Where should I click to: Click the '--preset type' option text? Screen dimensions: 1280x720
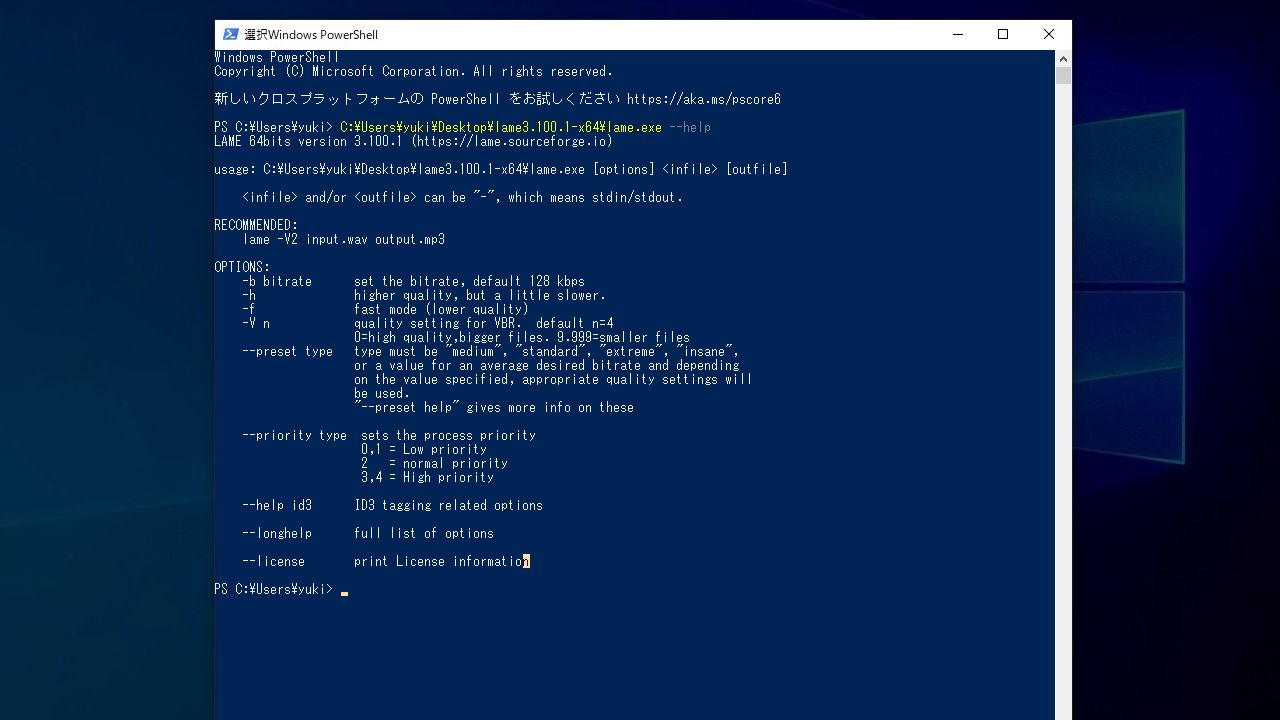[x=288, y=351]
